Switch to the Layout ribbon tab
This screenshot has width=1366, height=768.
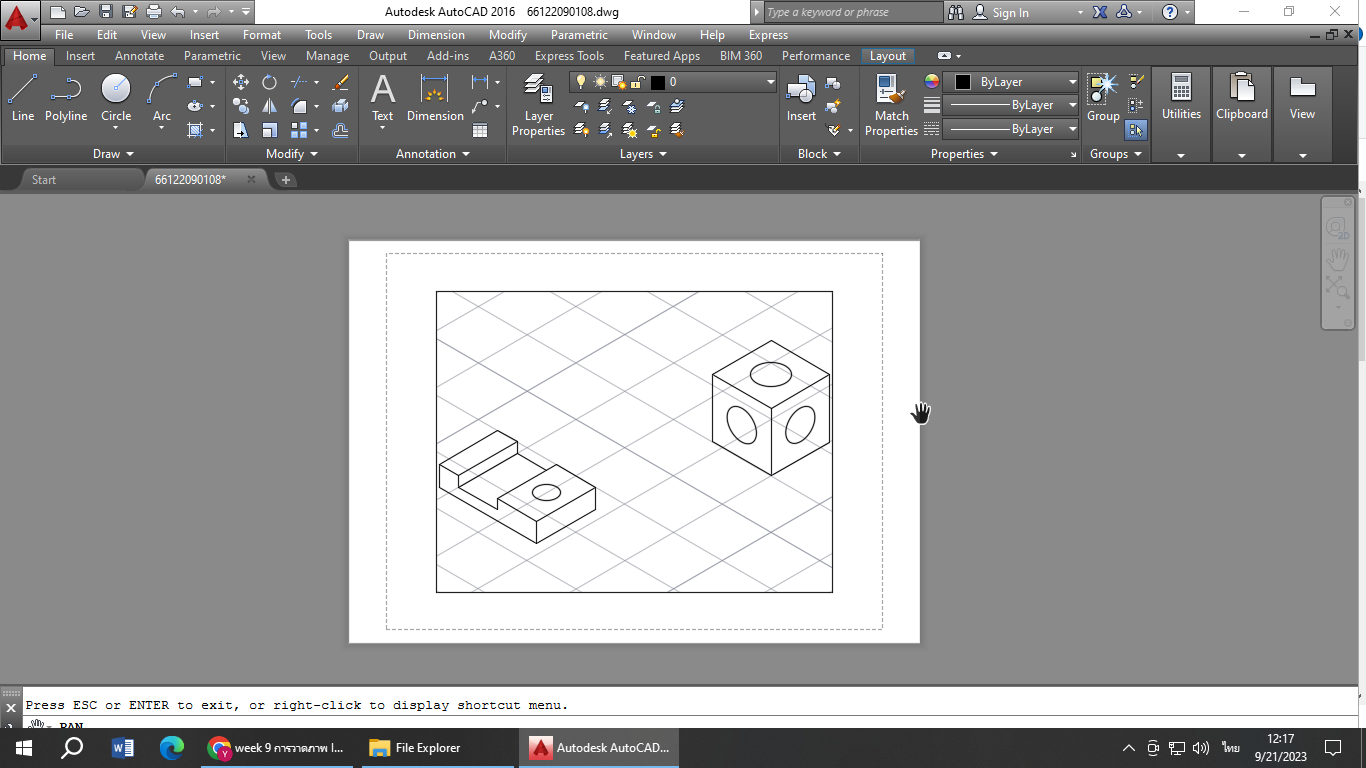click(x=887, y=56)
